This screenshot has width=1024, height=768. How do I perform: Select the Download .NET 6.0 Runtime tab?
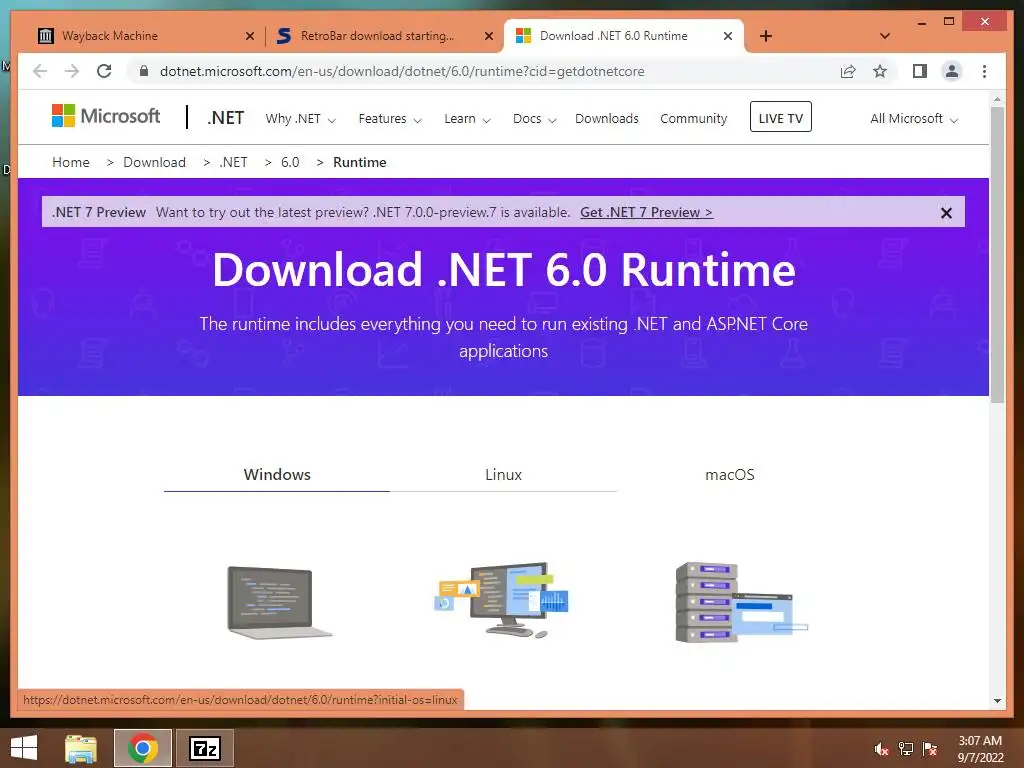pyautogui.click(x=624, y=36)
